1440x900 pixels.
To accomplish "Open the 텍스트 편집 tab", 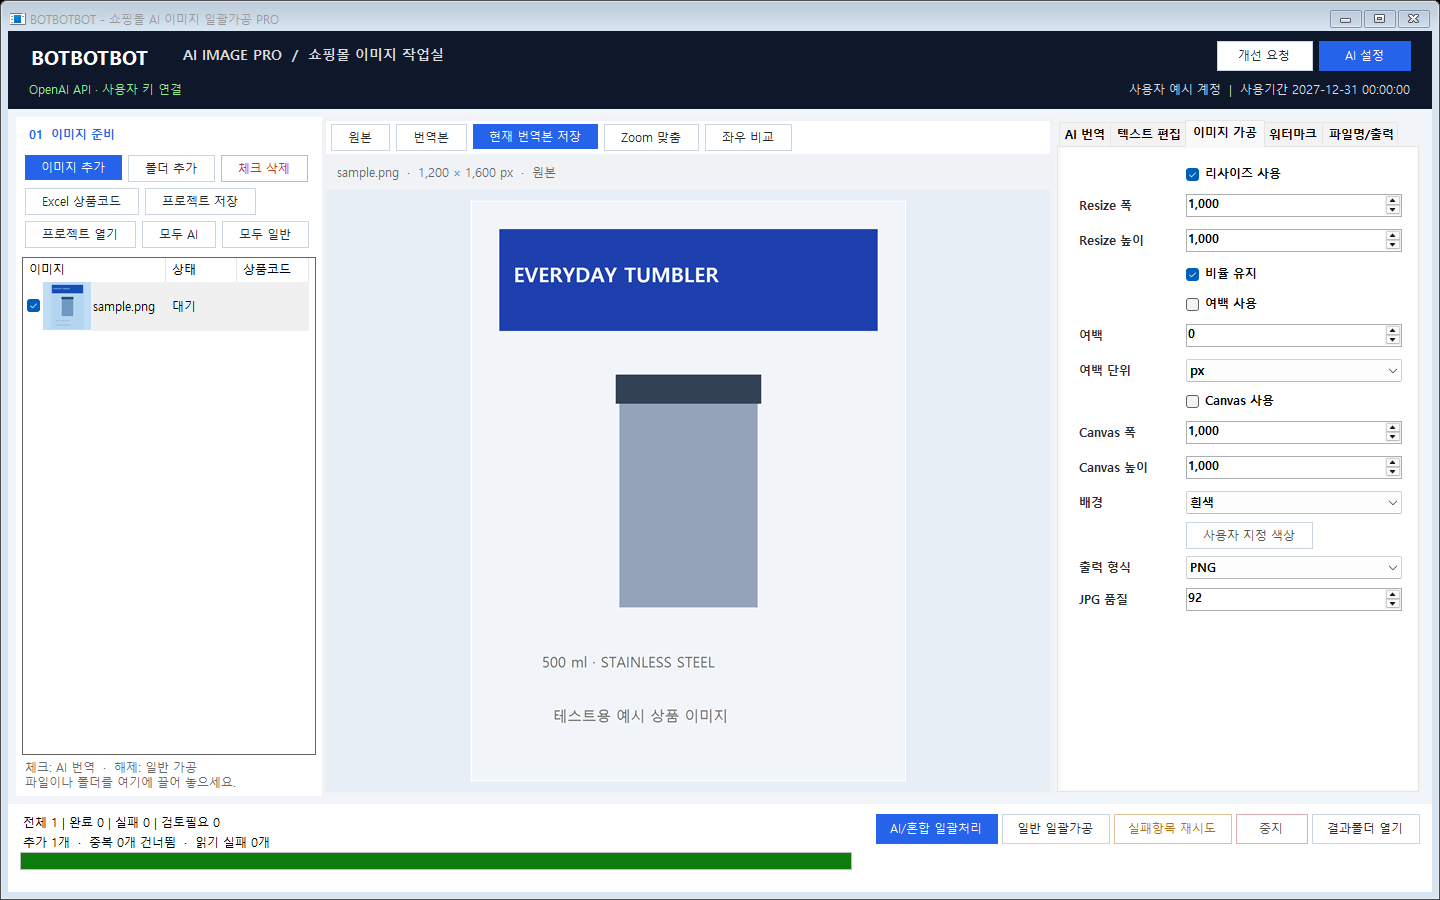I will click(1148, 134).
